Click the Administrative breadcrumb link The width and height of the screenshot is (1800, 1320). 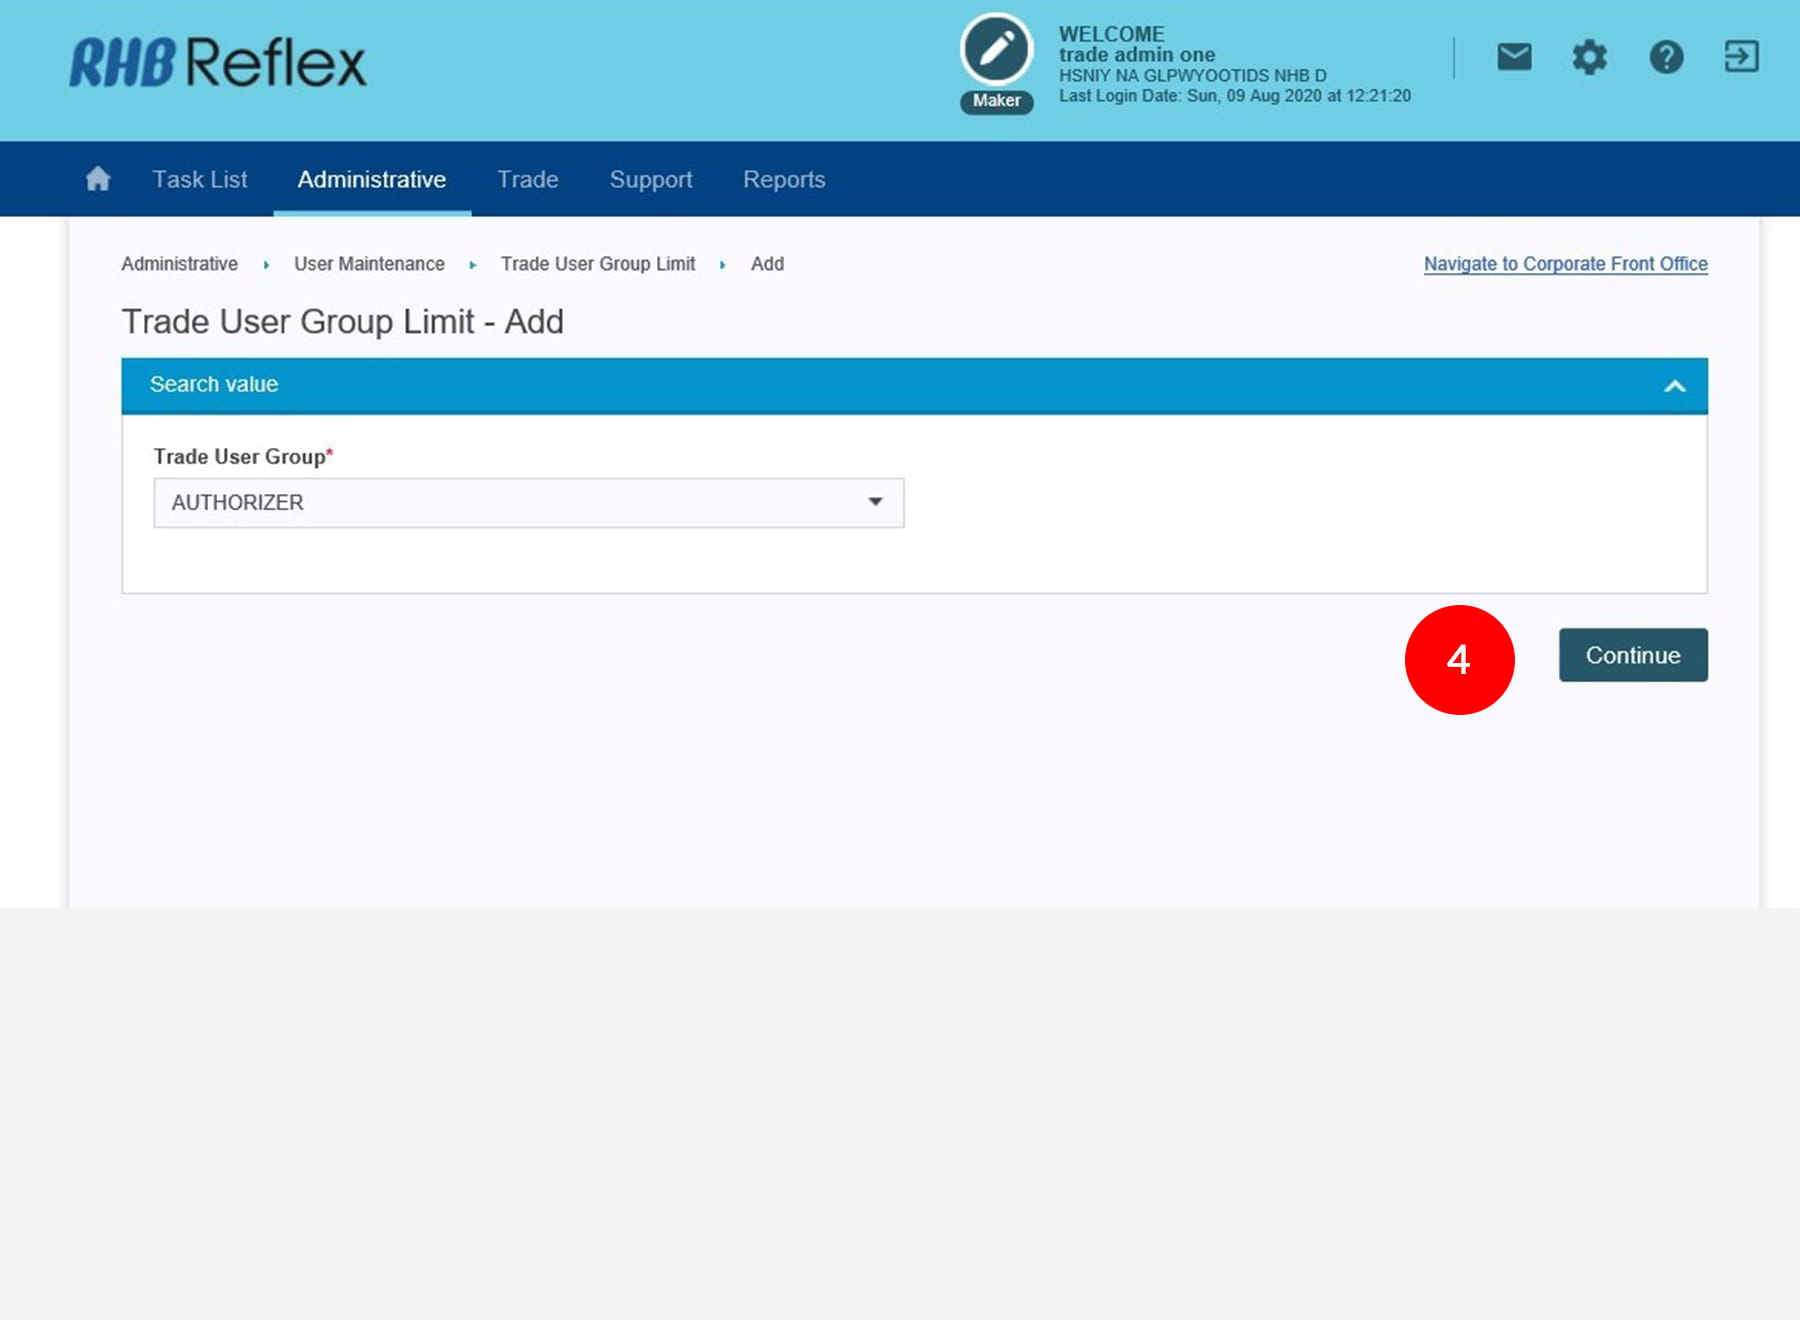click(x=180, y=264)
